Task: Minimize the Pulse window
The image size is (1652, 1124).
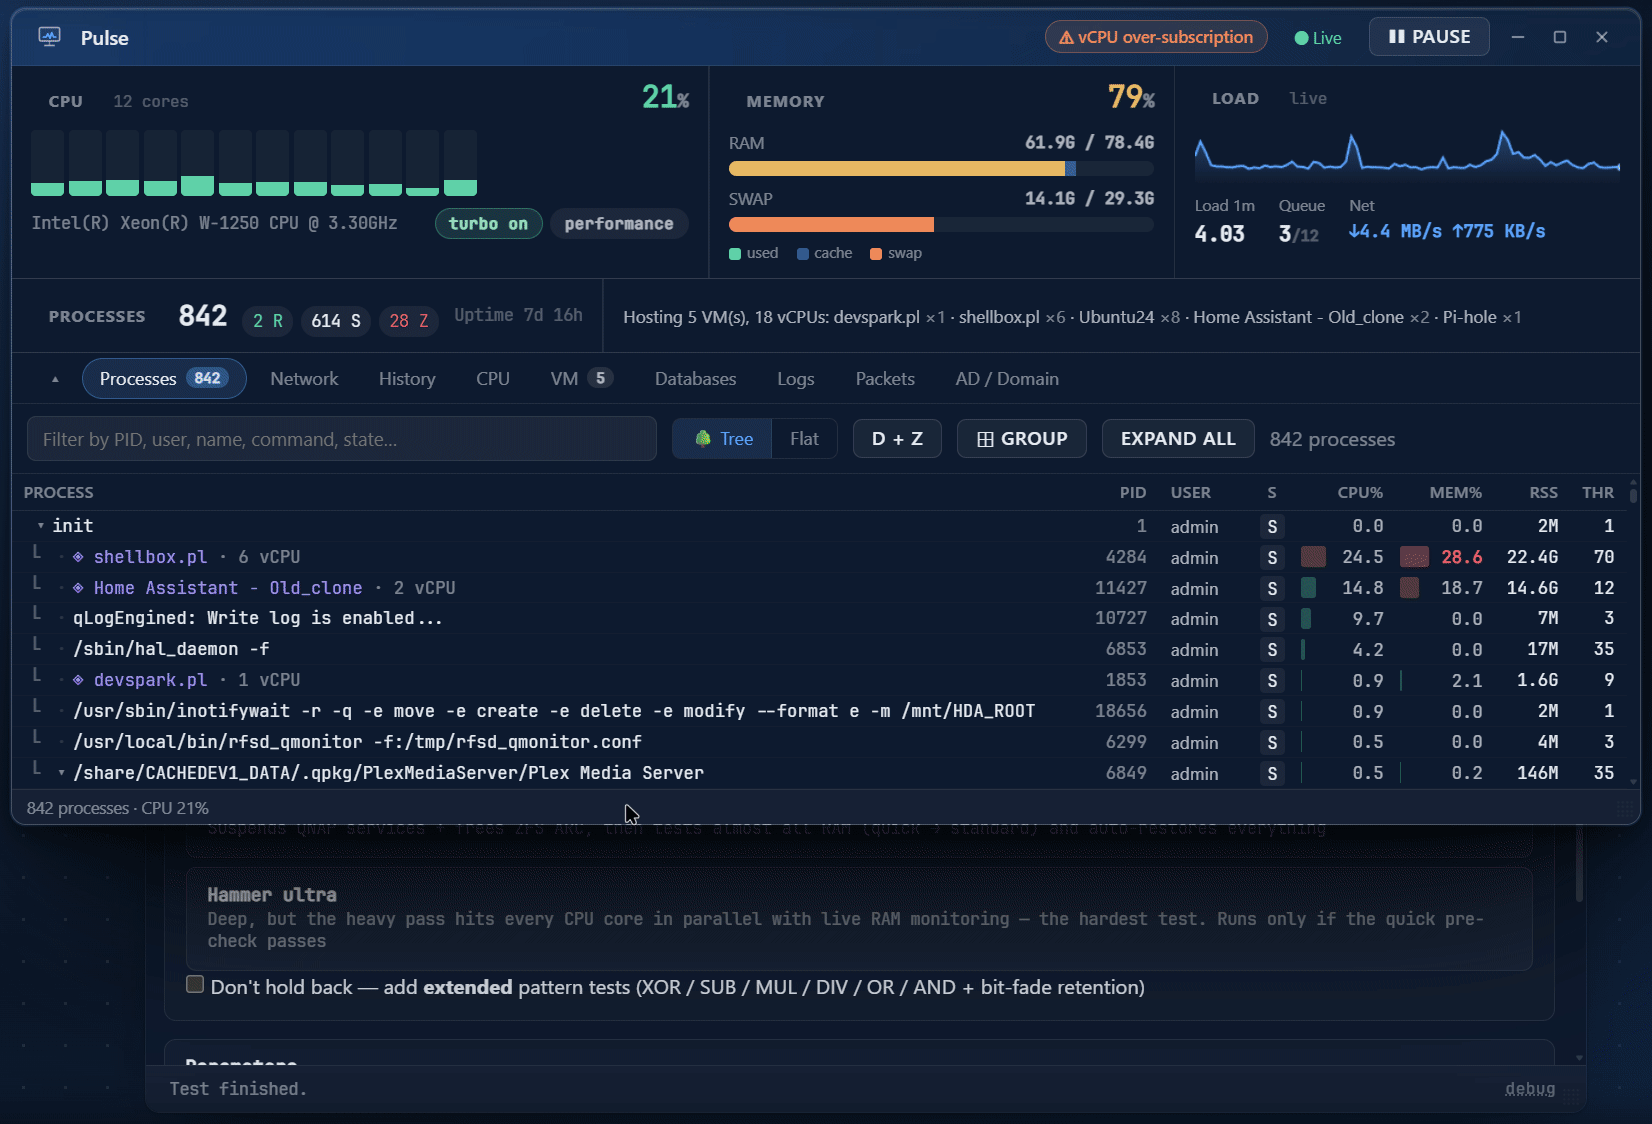Action: 1517,37
